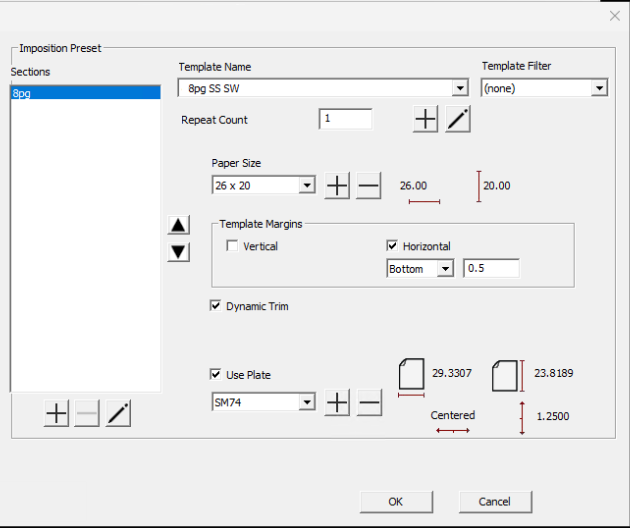Disable the Use Plate checkbox

[x=215, y=375]
